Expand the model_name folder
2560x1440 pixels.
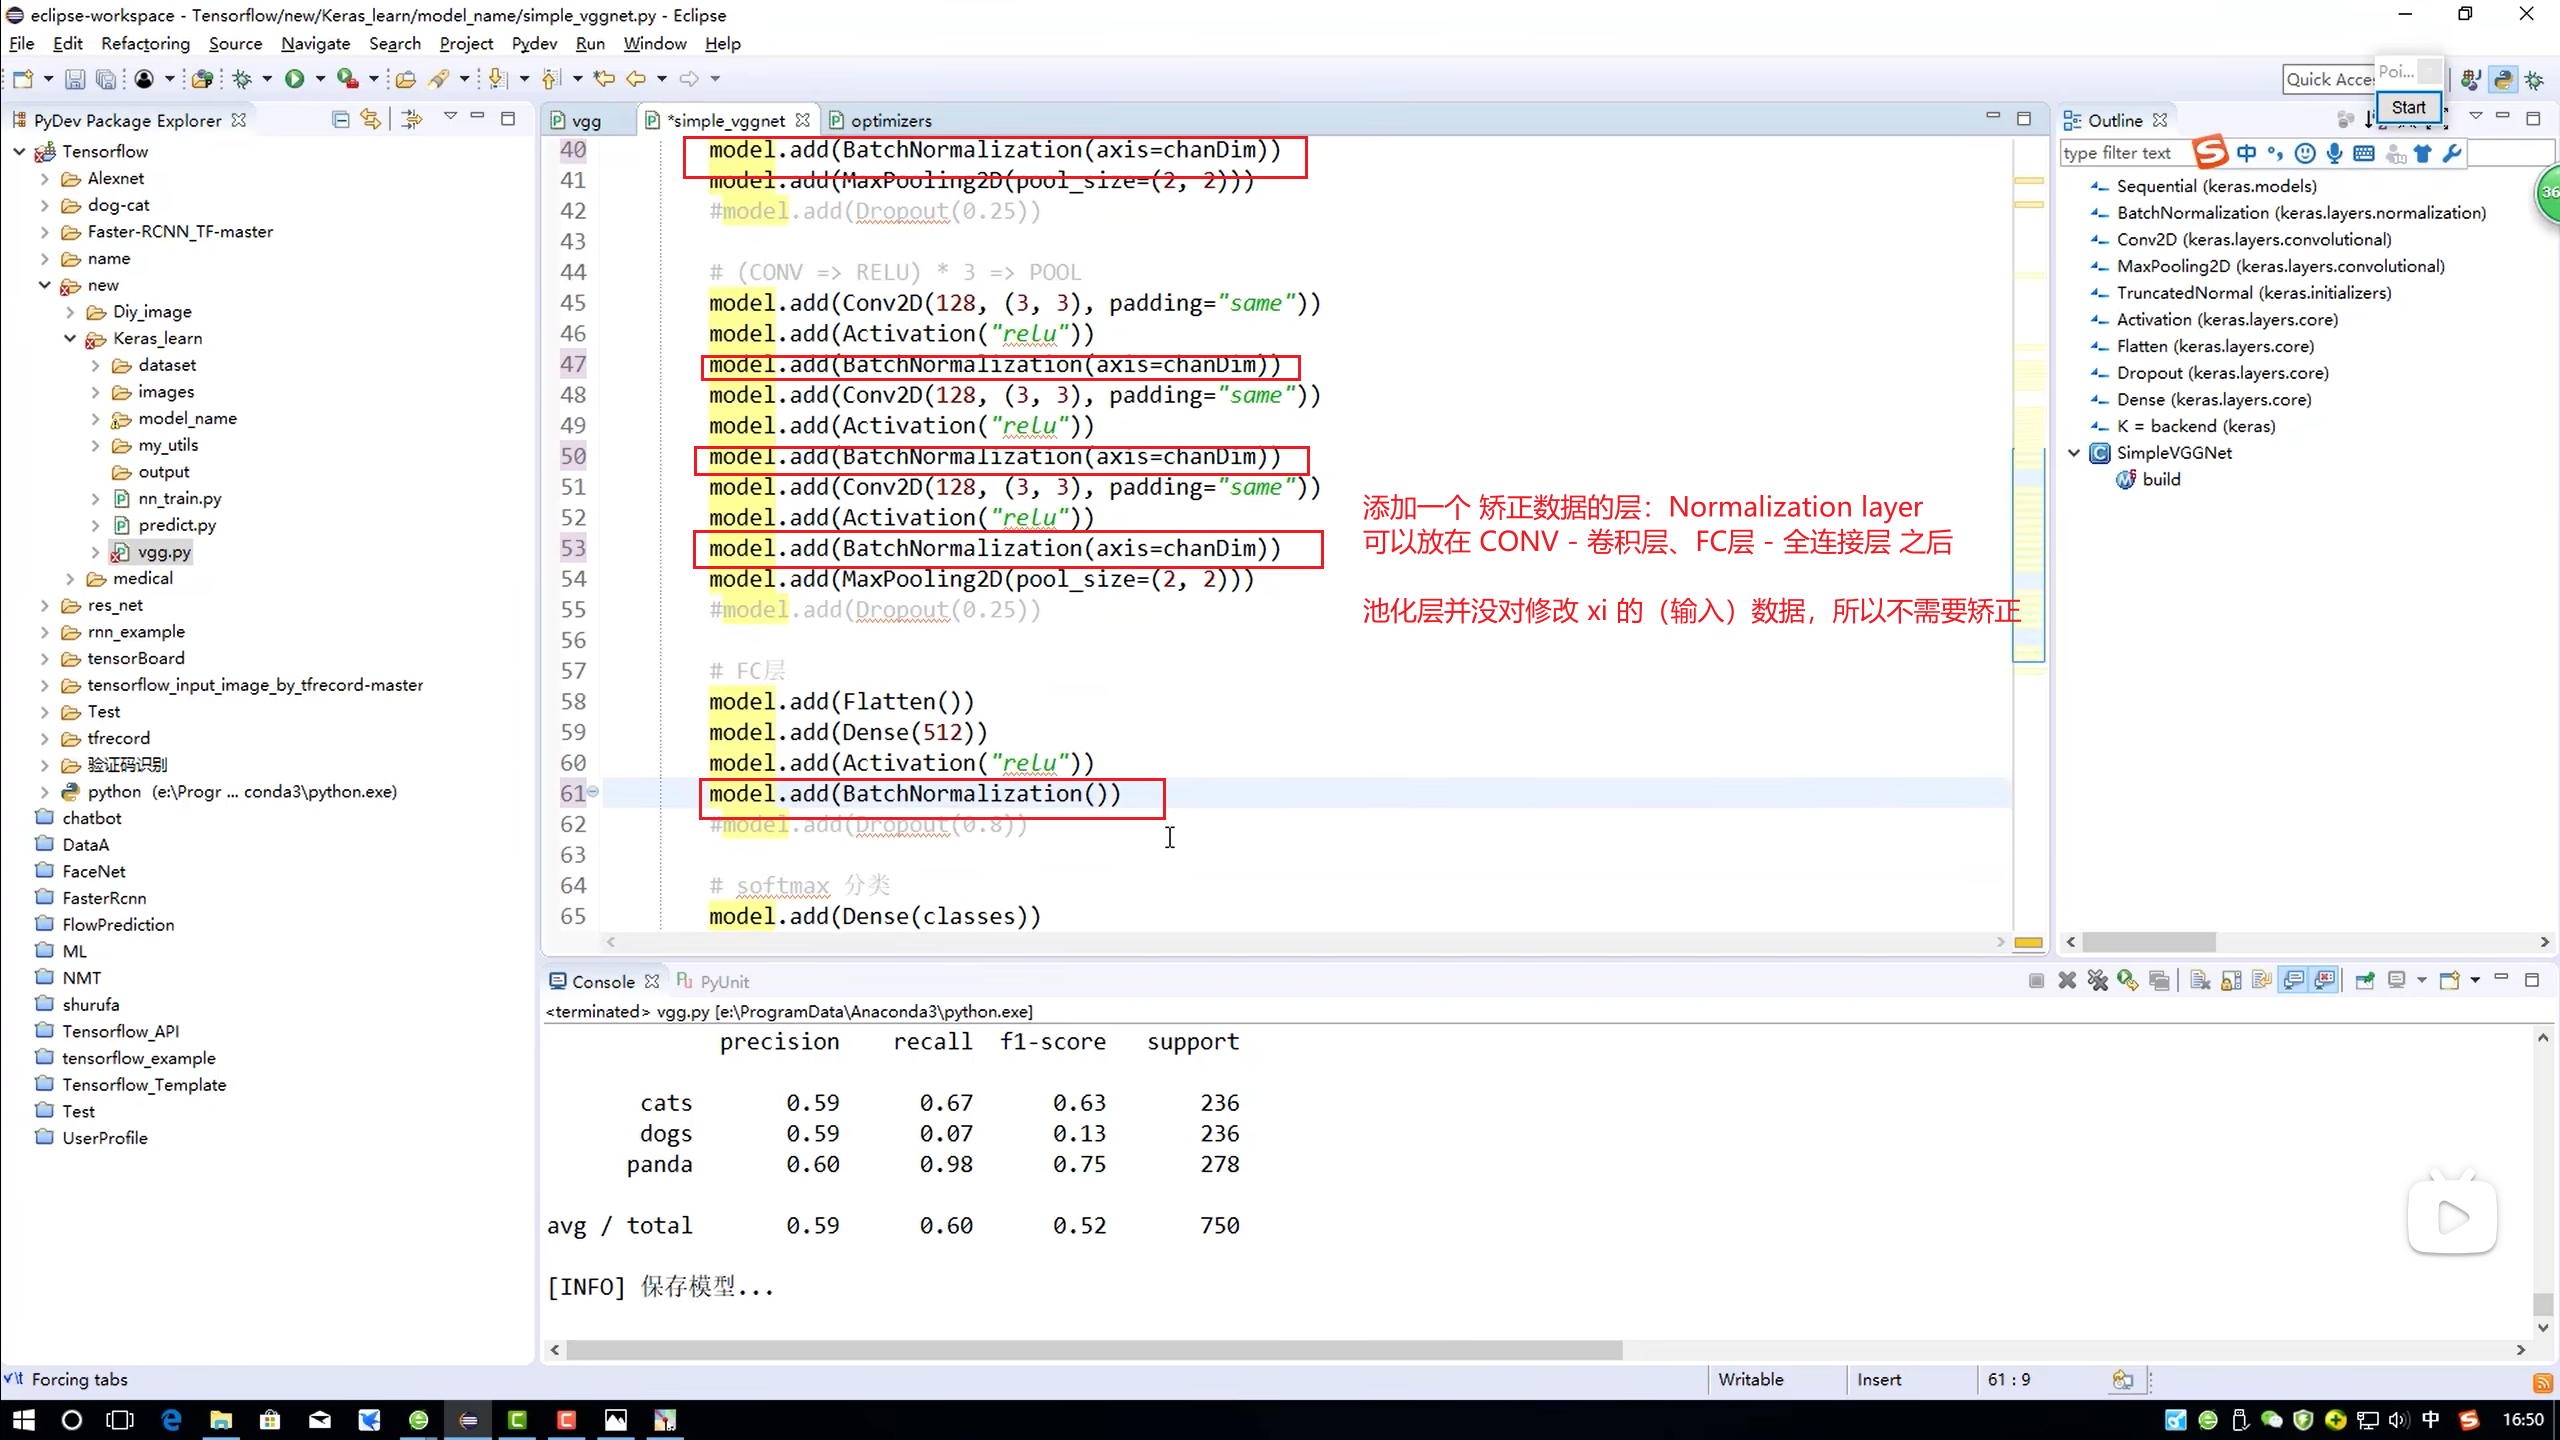96,418
